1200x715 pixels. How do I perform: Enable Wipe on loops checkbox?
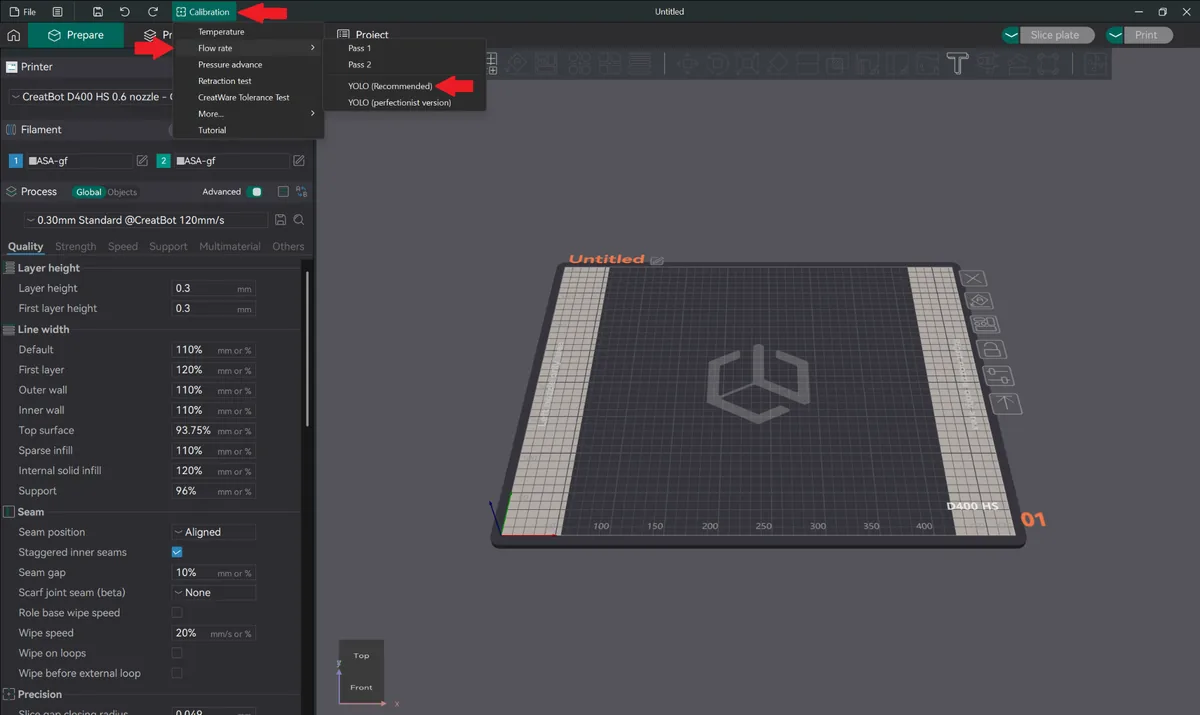(177, 653)
